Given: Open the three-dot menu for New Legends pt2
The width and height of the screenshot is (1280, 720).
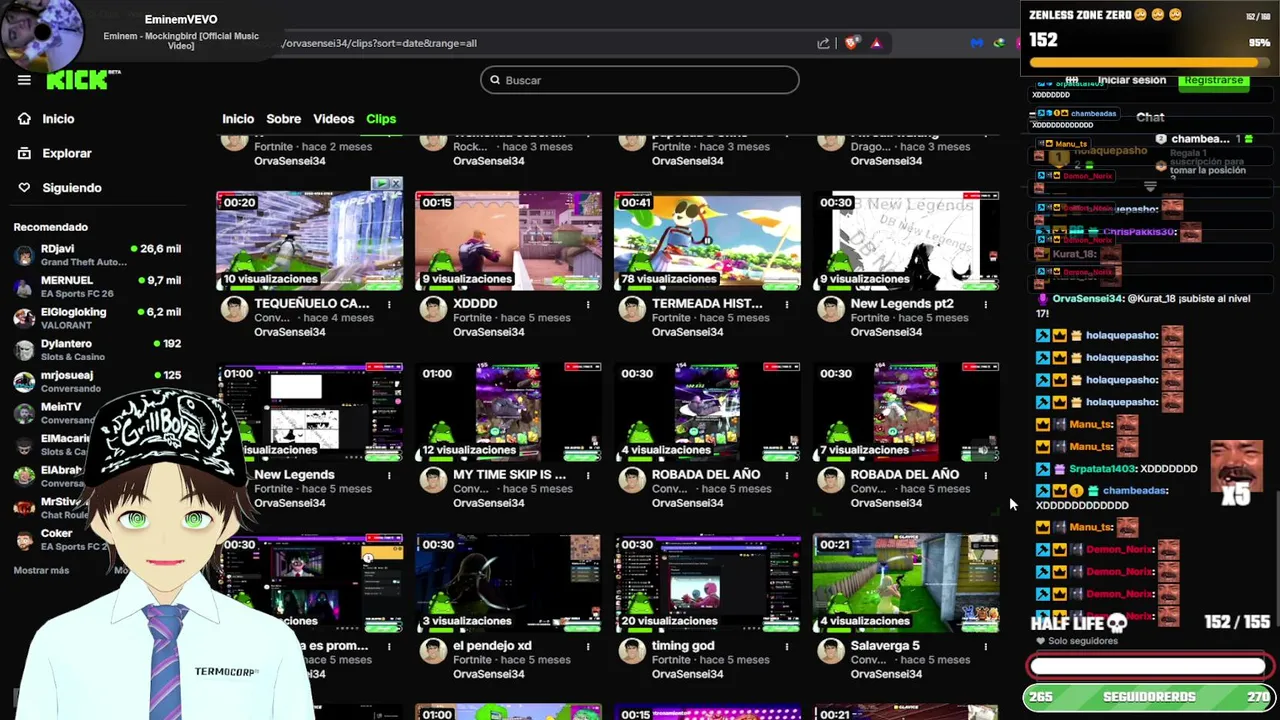Looking at the screenshot, I should [986, 304].
